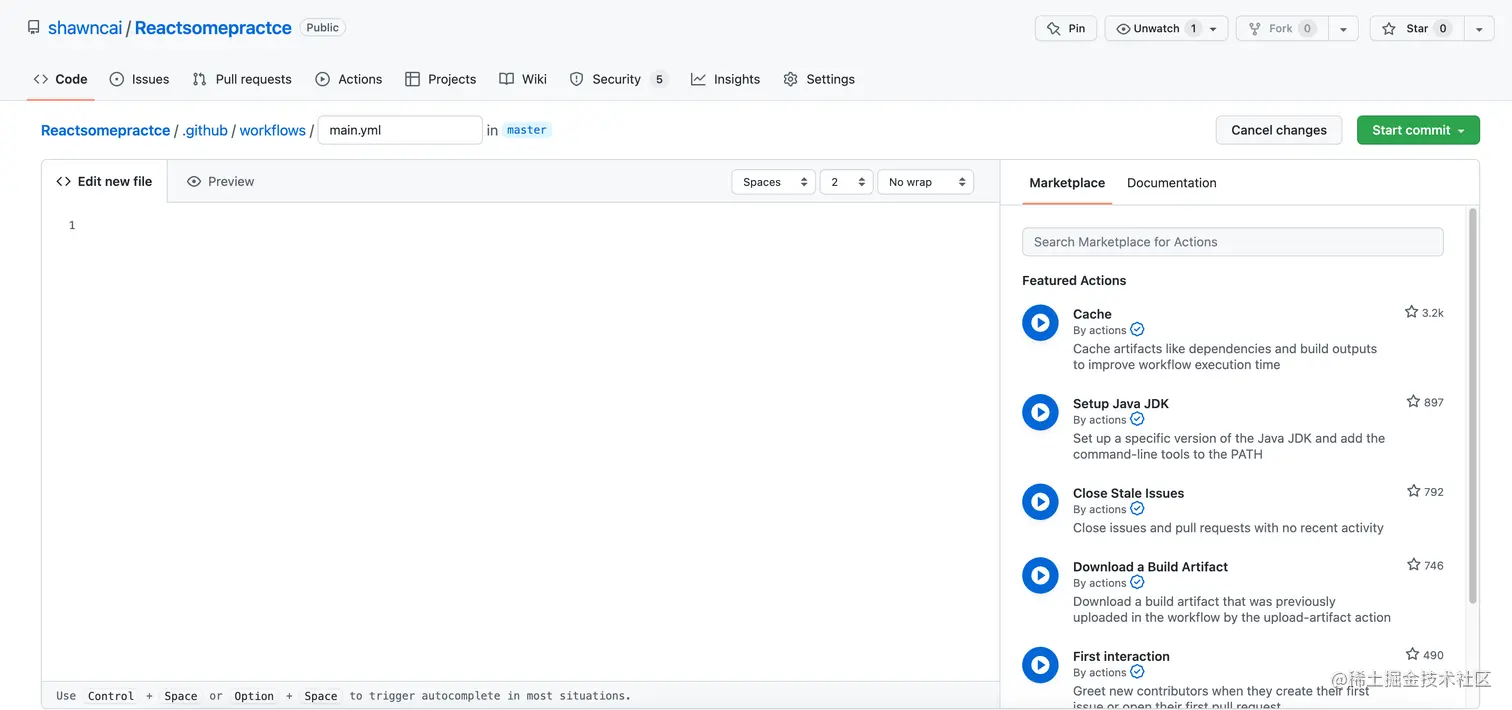Click the Public visibility badge
The width and height of the screenshot is (1512, 710).
322,28
